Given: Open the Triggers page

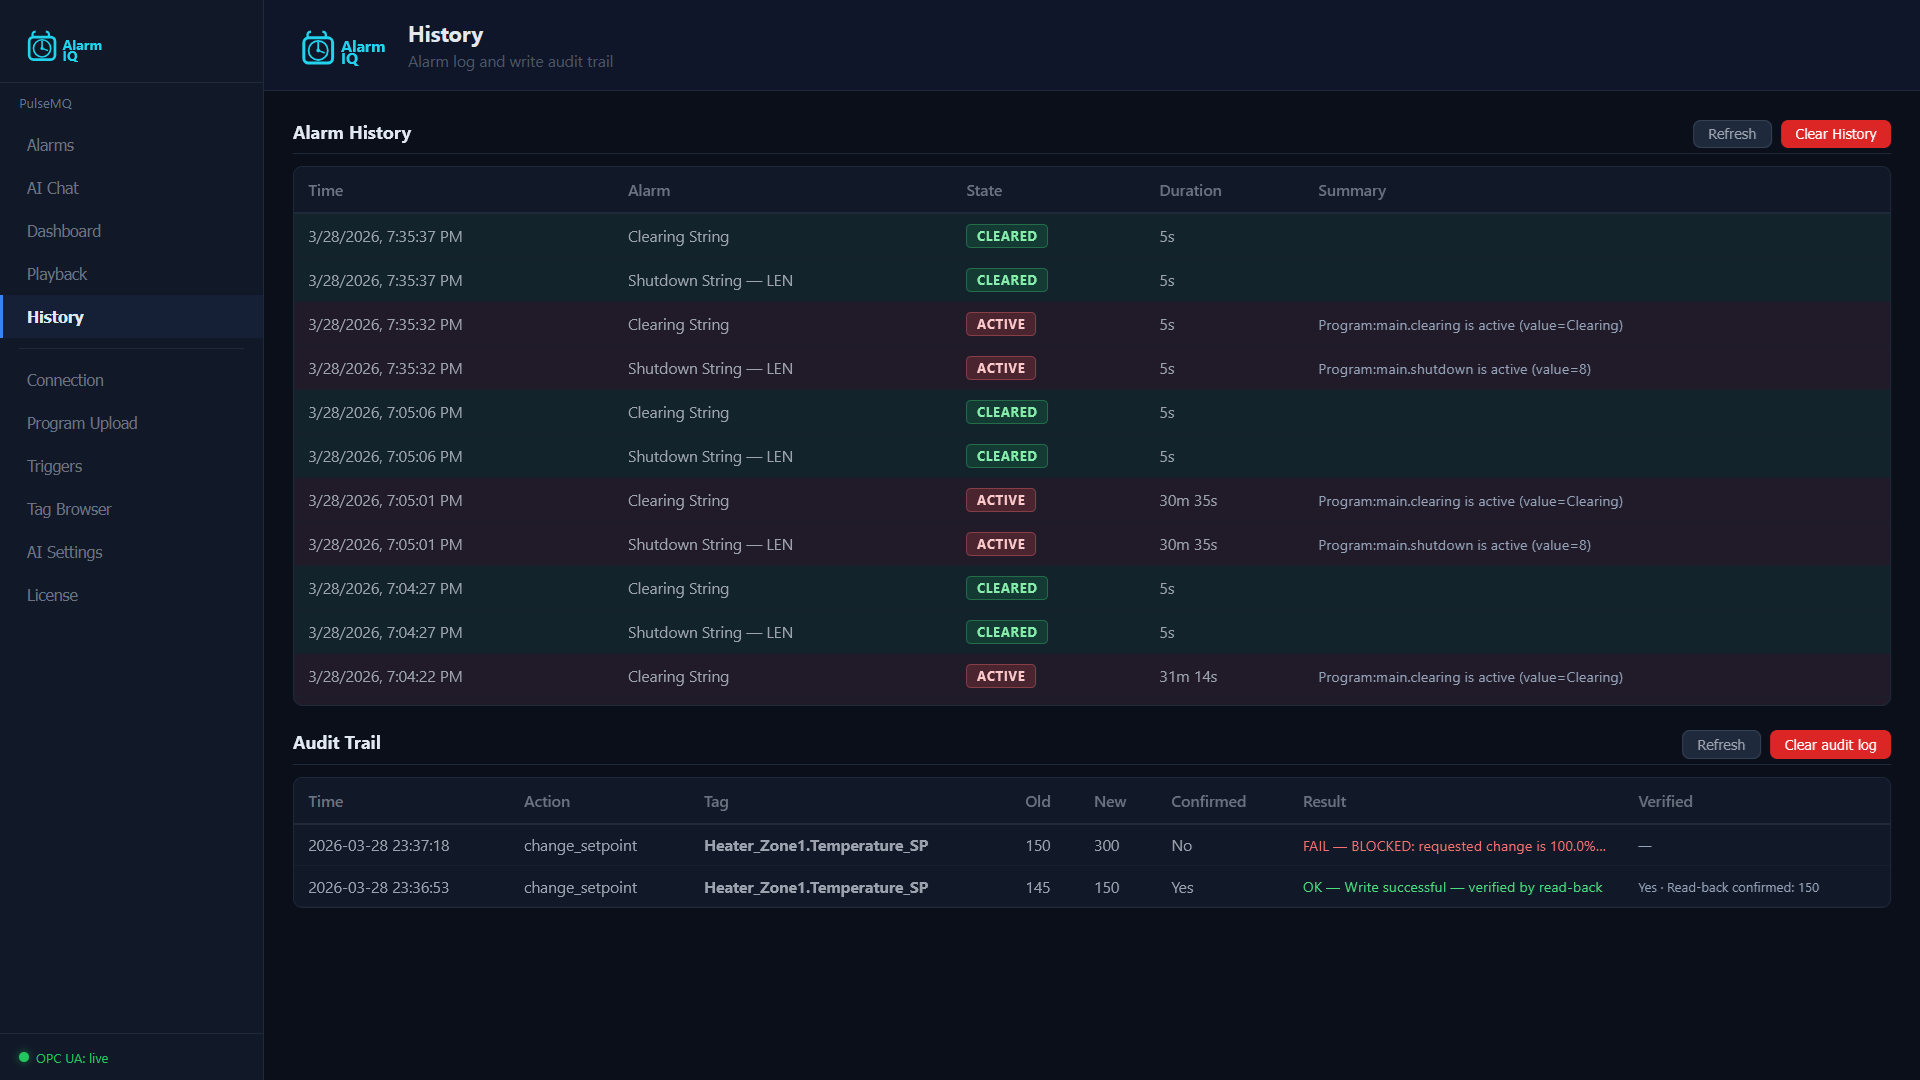Looking at the screenshot, I should (x=54, y=465).
